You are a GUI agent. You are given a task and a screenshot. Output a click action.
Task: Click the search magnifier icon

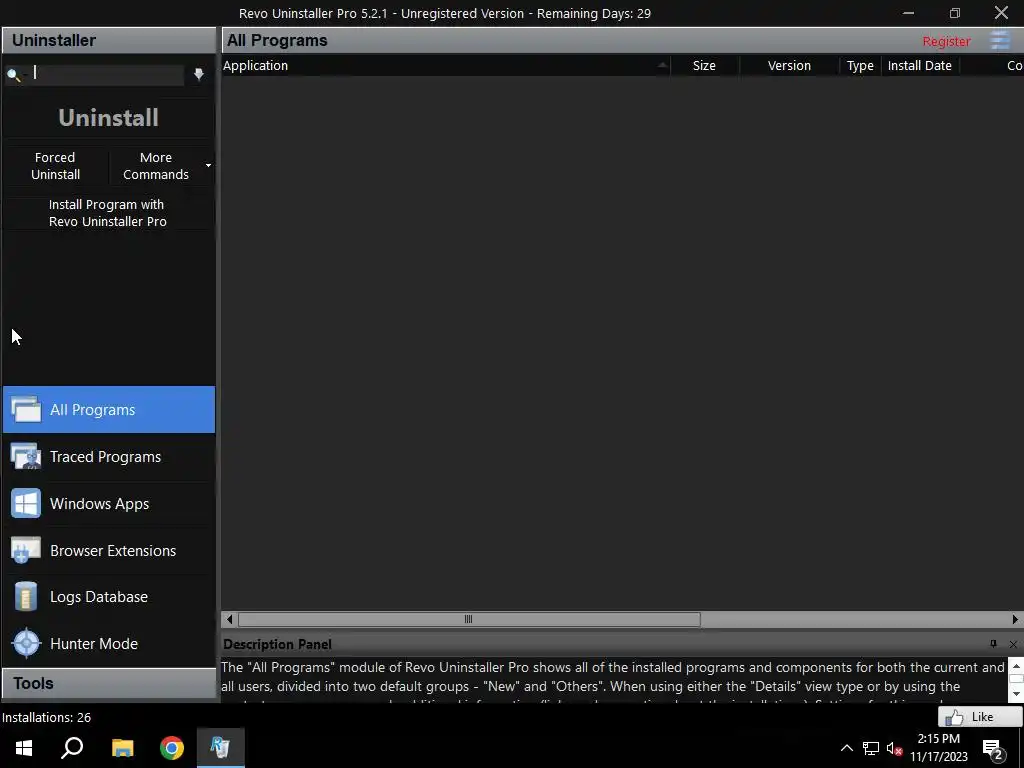[13, 74]
